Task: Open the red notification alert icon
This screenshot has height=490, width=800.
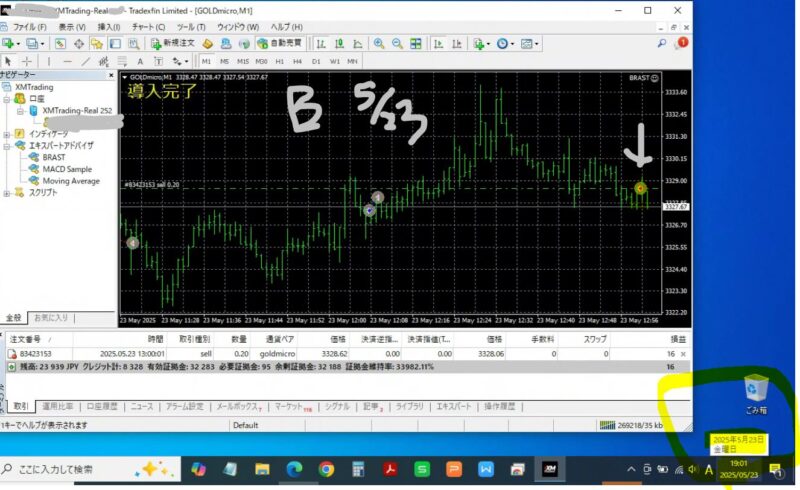Action: [x=682, y=43]
